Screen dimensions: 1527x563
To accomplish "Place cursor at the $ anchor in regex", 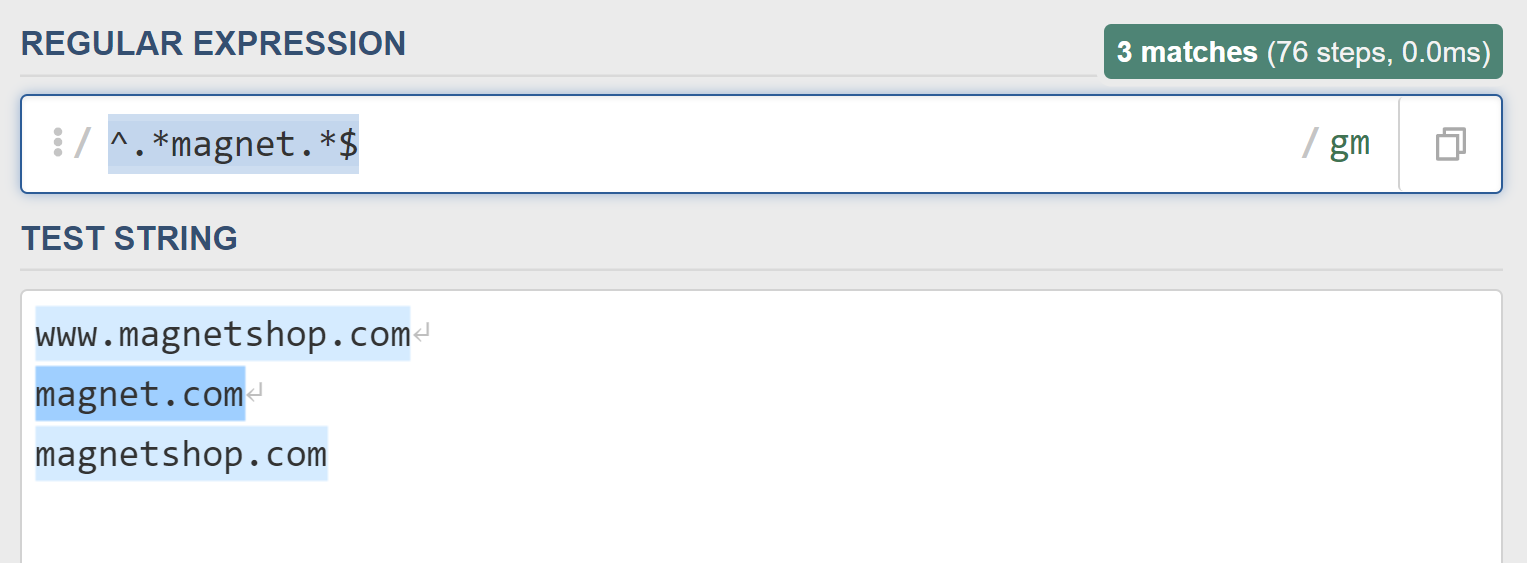I will coord(348,145).
